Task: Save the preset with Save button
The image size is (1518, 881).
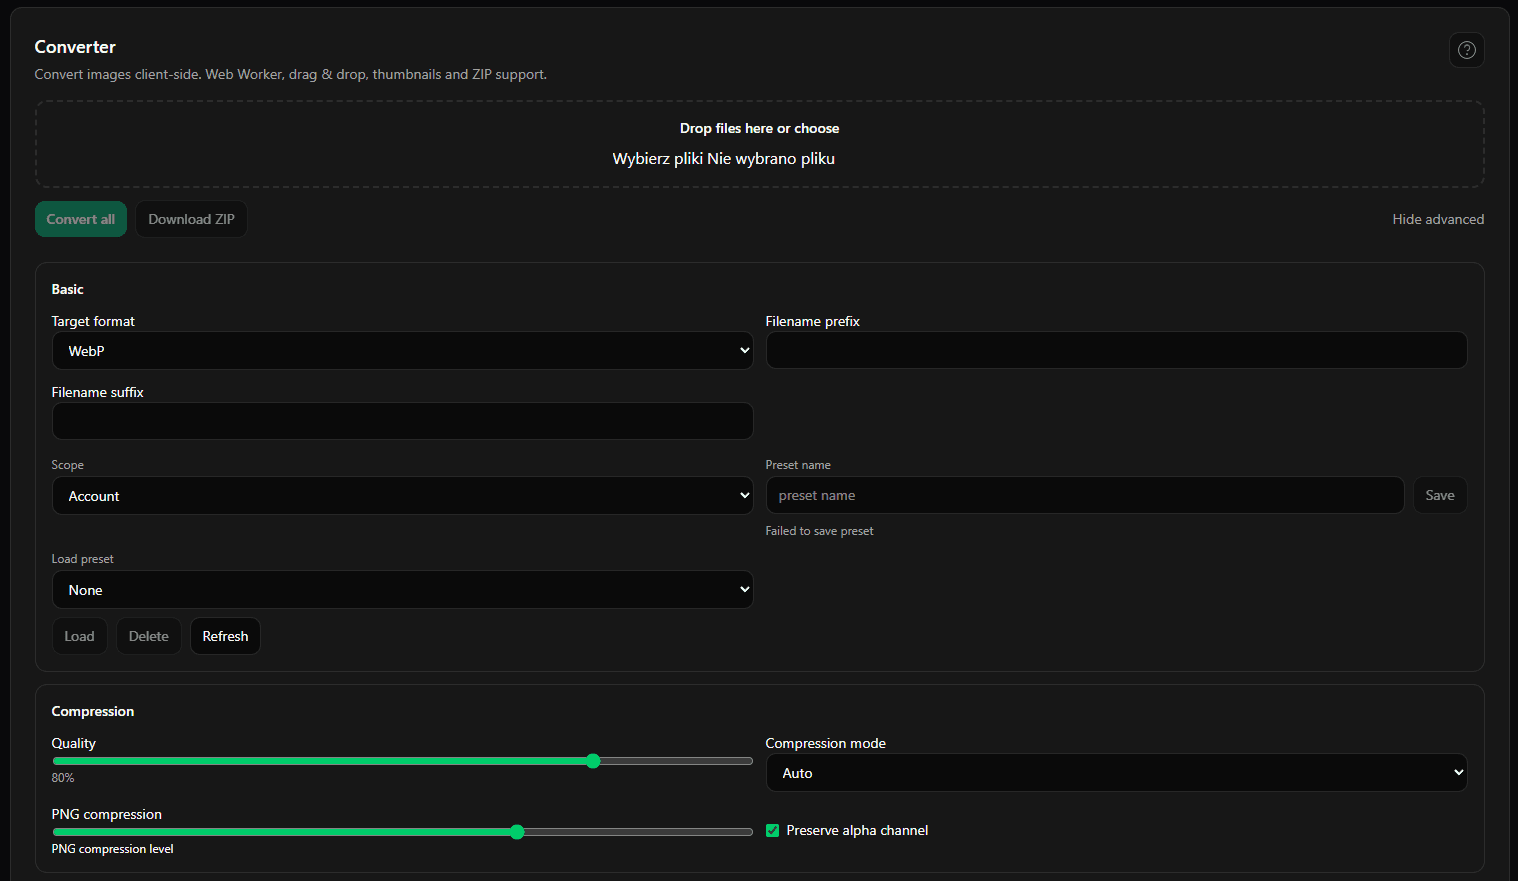Action: pos(1439,496)
